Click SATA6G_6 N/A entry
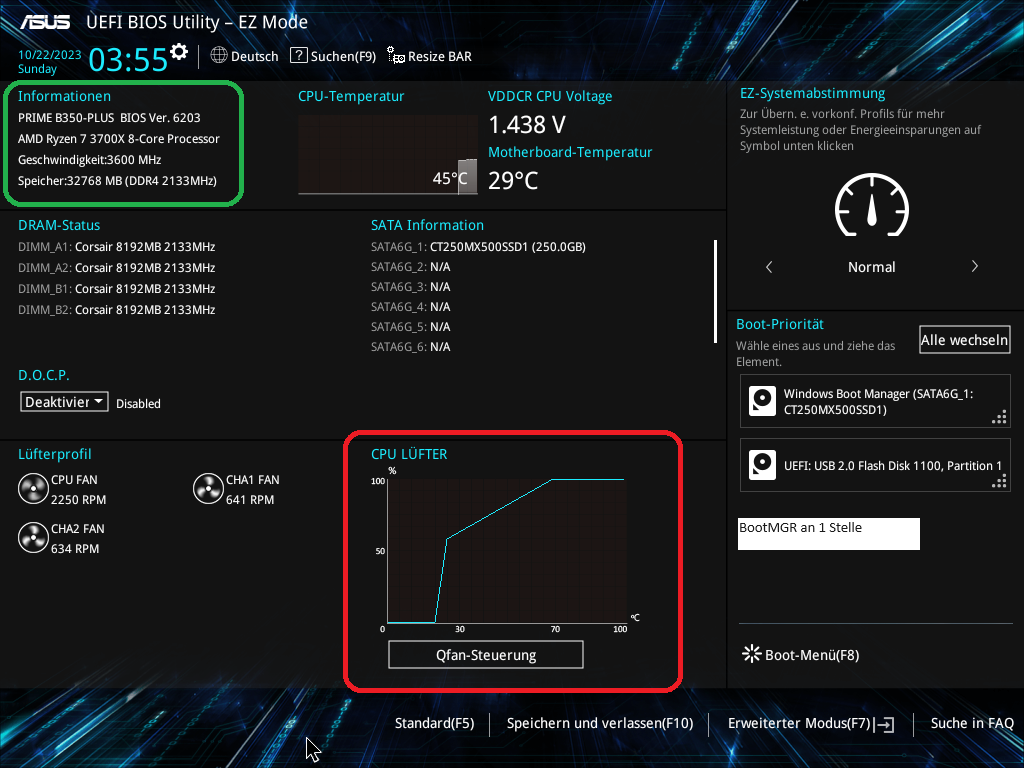Screen dimensions: 1024x768 tap(411, 347)
